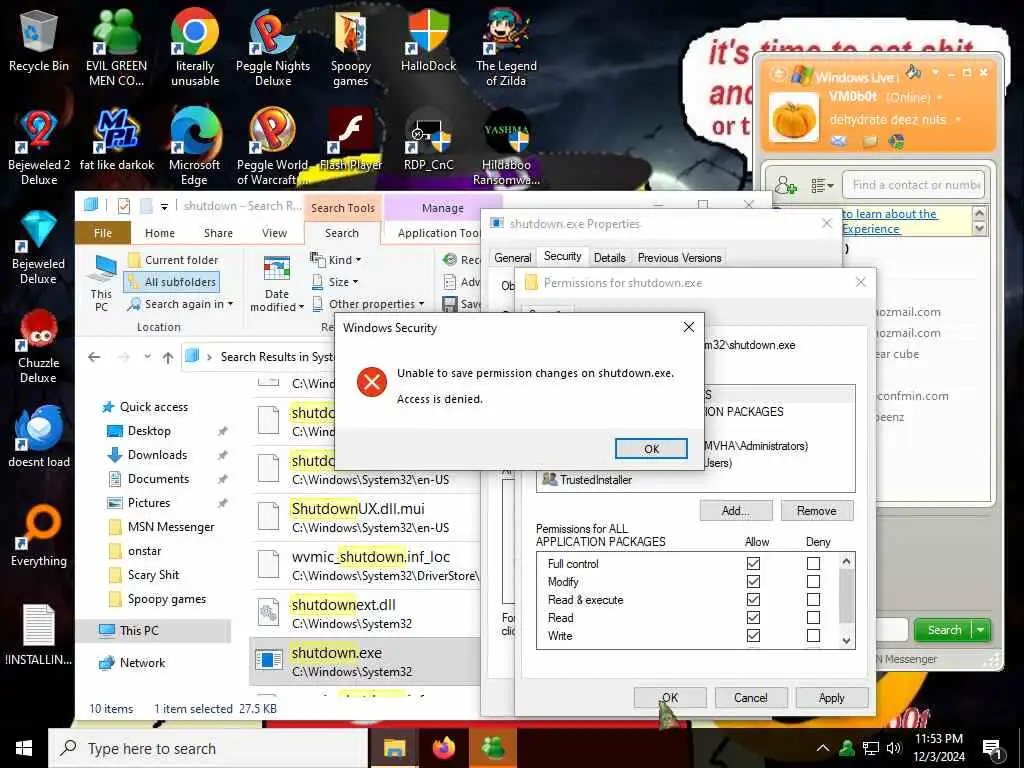Toggle Write Deny checkbox
This screenshot has width=1024, height=768.
coord(813,635)
